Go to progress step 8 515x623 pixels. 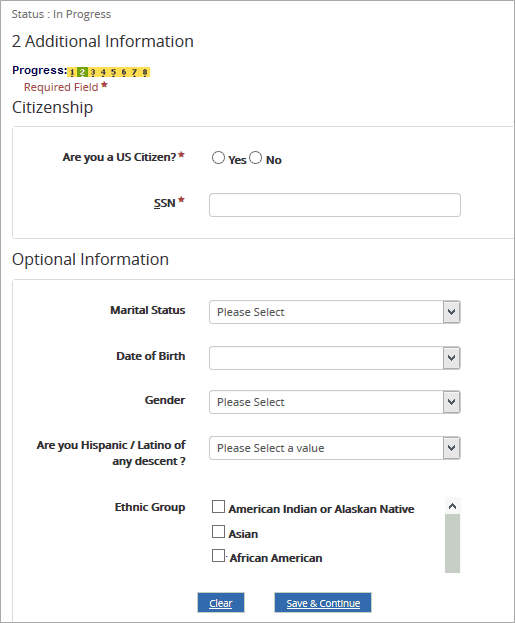(145, 72)
